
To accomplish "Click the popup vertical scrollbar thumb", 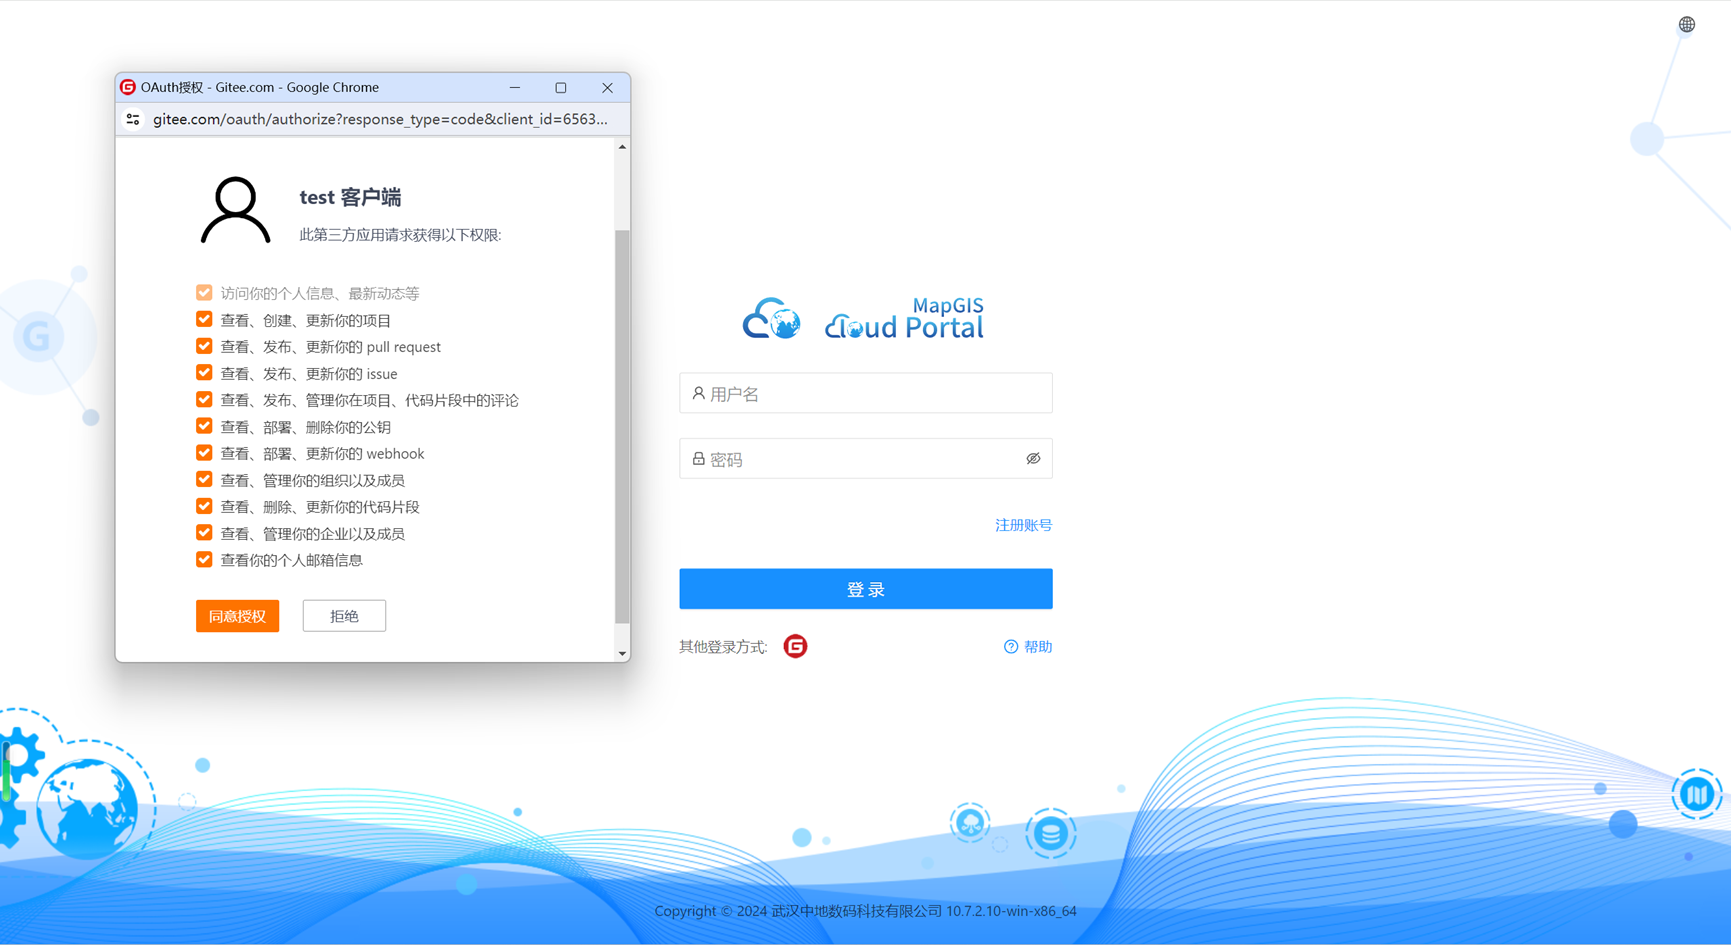I will tap(622, 427).
